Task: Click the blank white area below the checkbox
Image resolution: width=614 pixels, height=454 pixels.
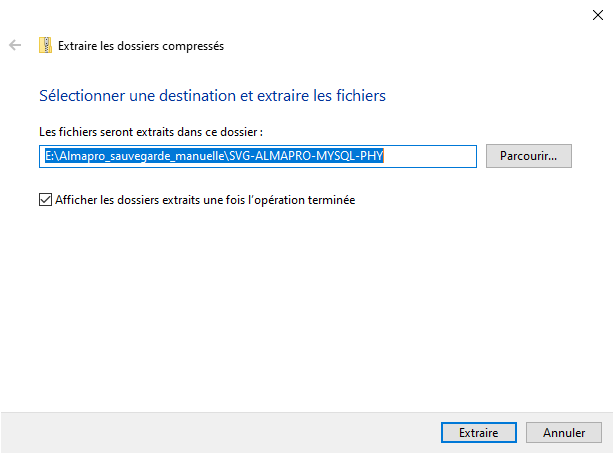Action: [x=305, y=306]
